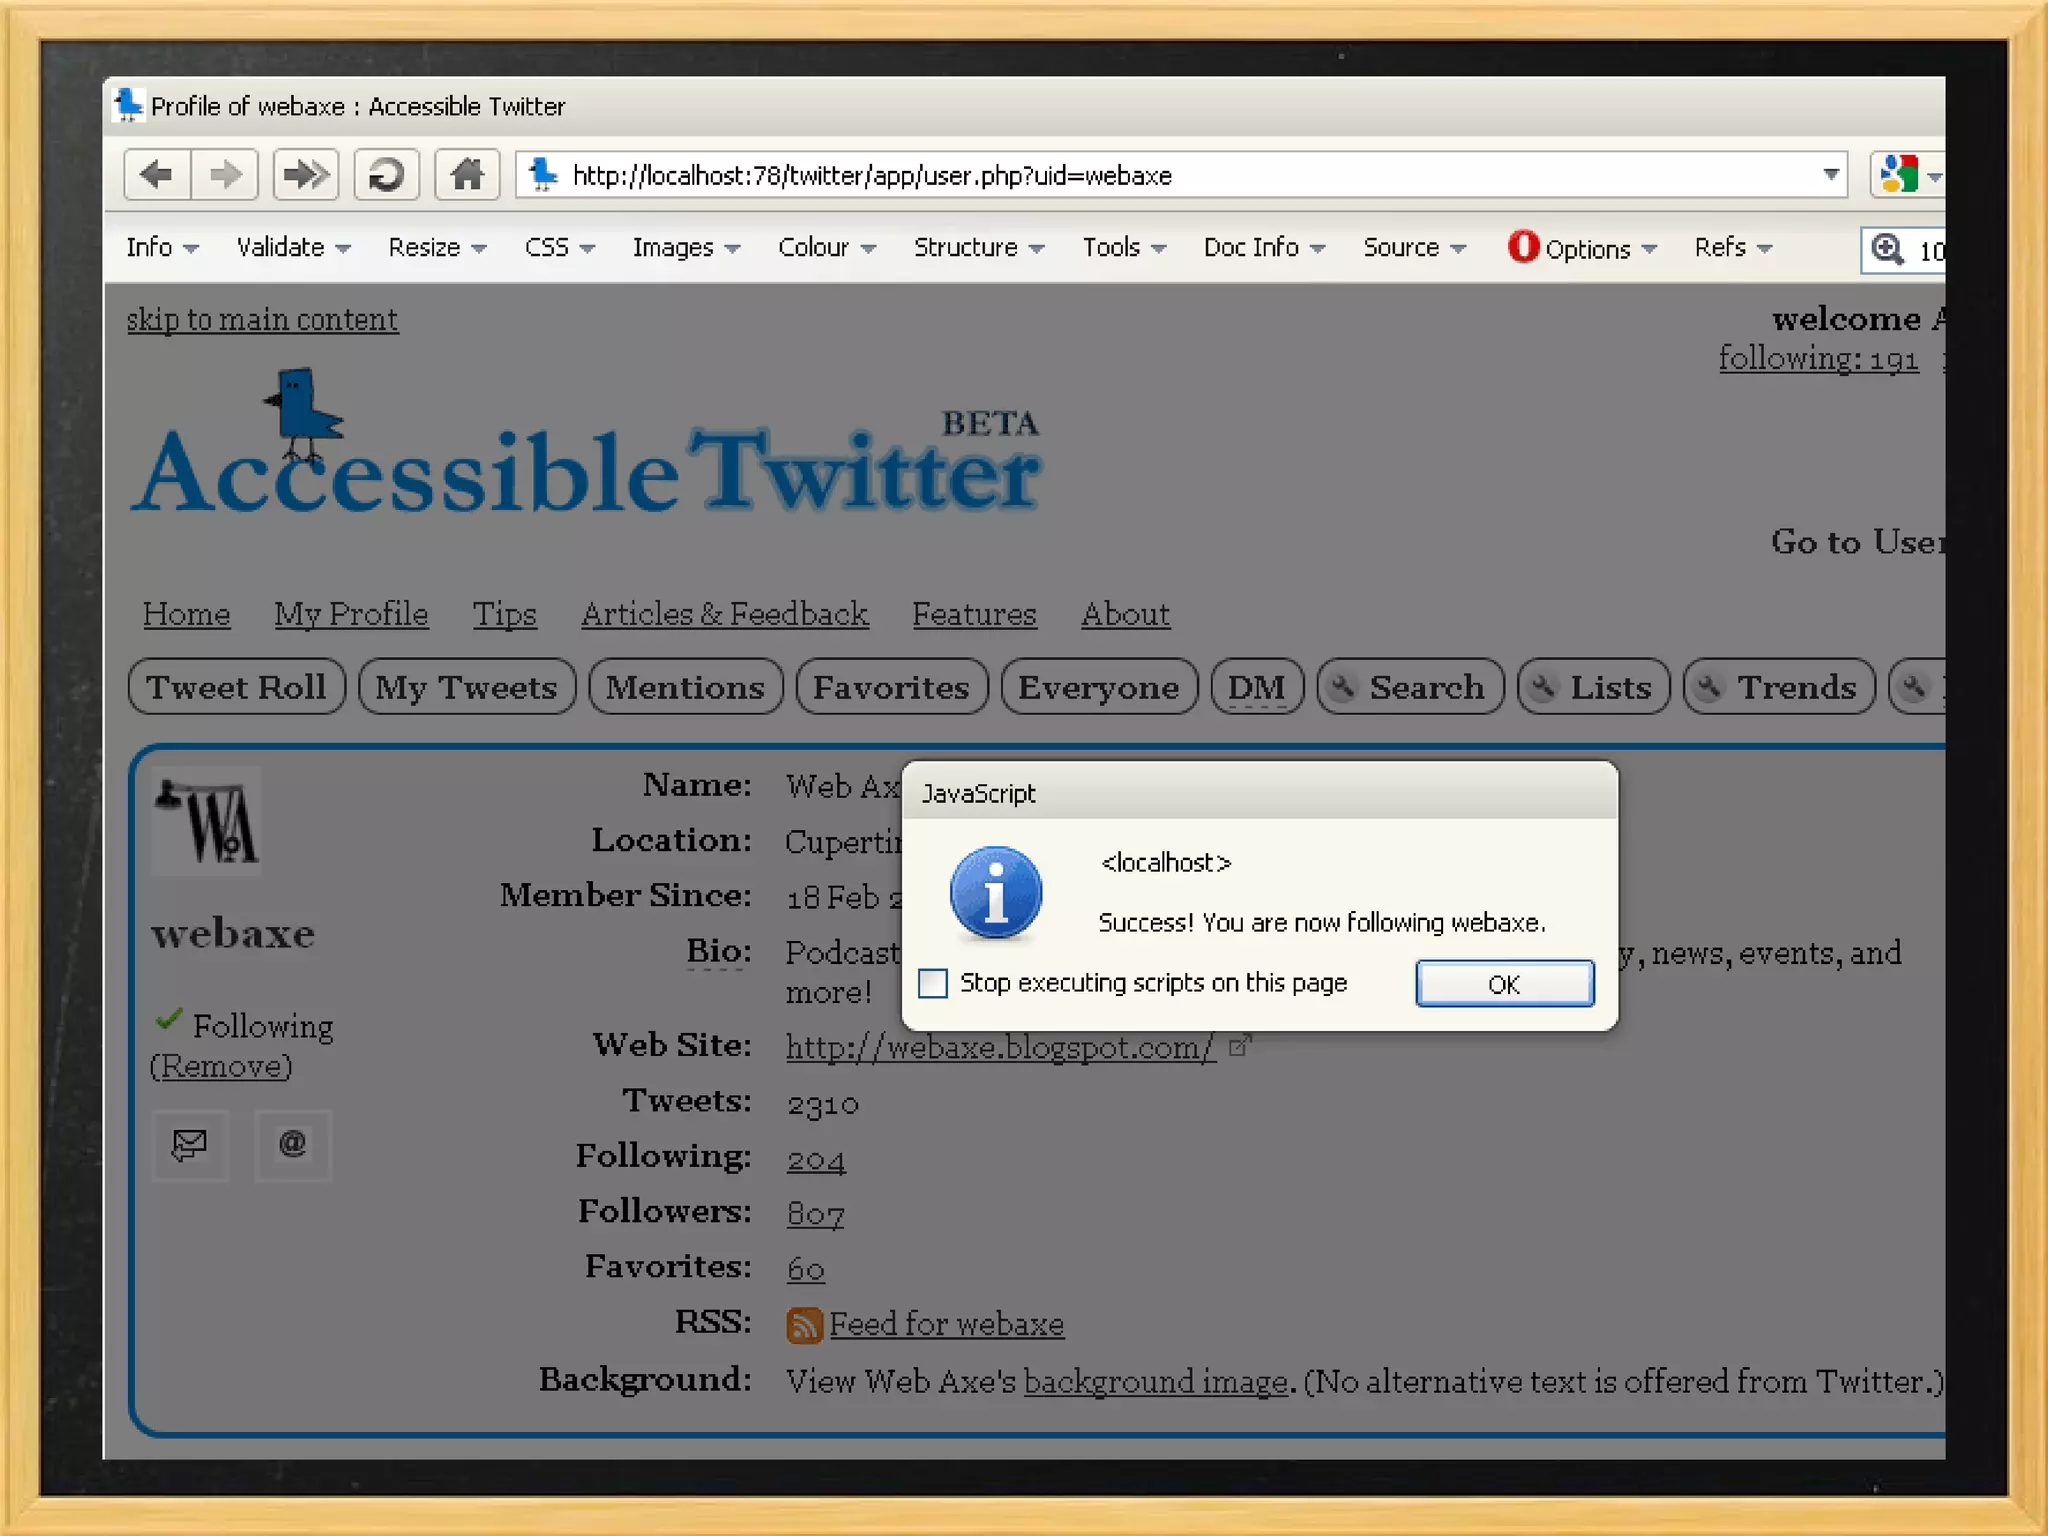Go to the Home page icon
Viewport: 2048px width, 1536px height.
tap(467, 175)
